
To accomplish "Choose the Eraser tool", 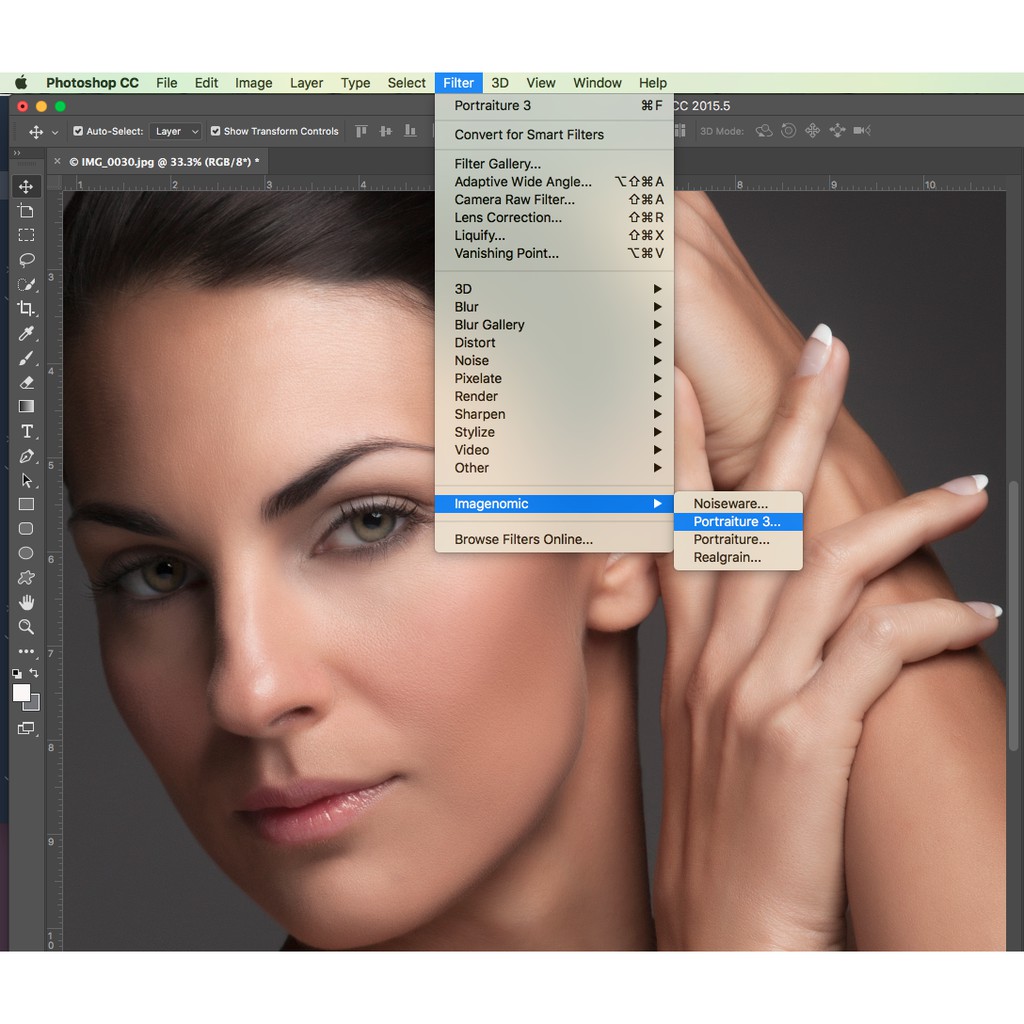I will point(27,382).
